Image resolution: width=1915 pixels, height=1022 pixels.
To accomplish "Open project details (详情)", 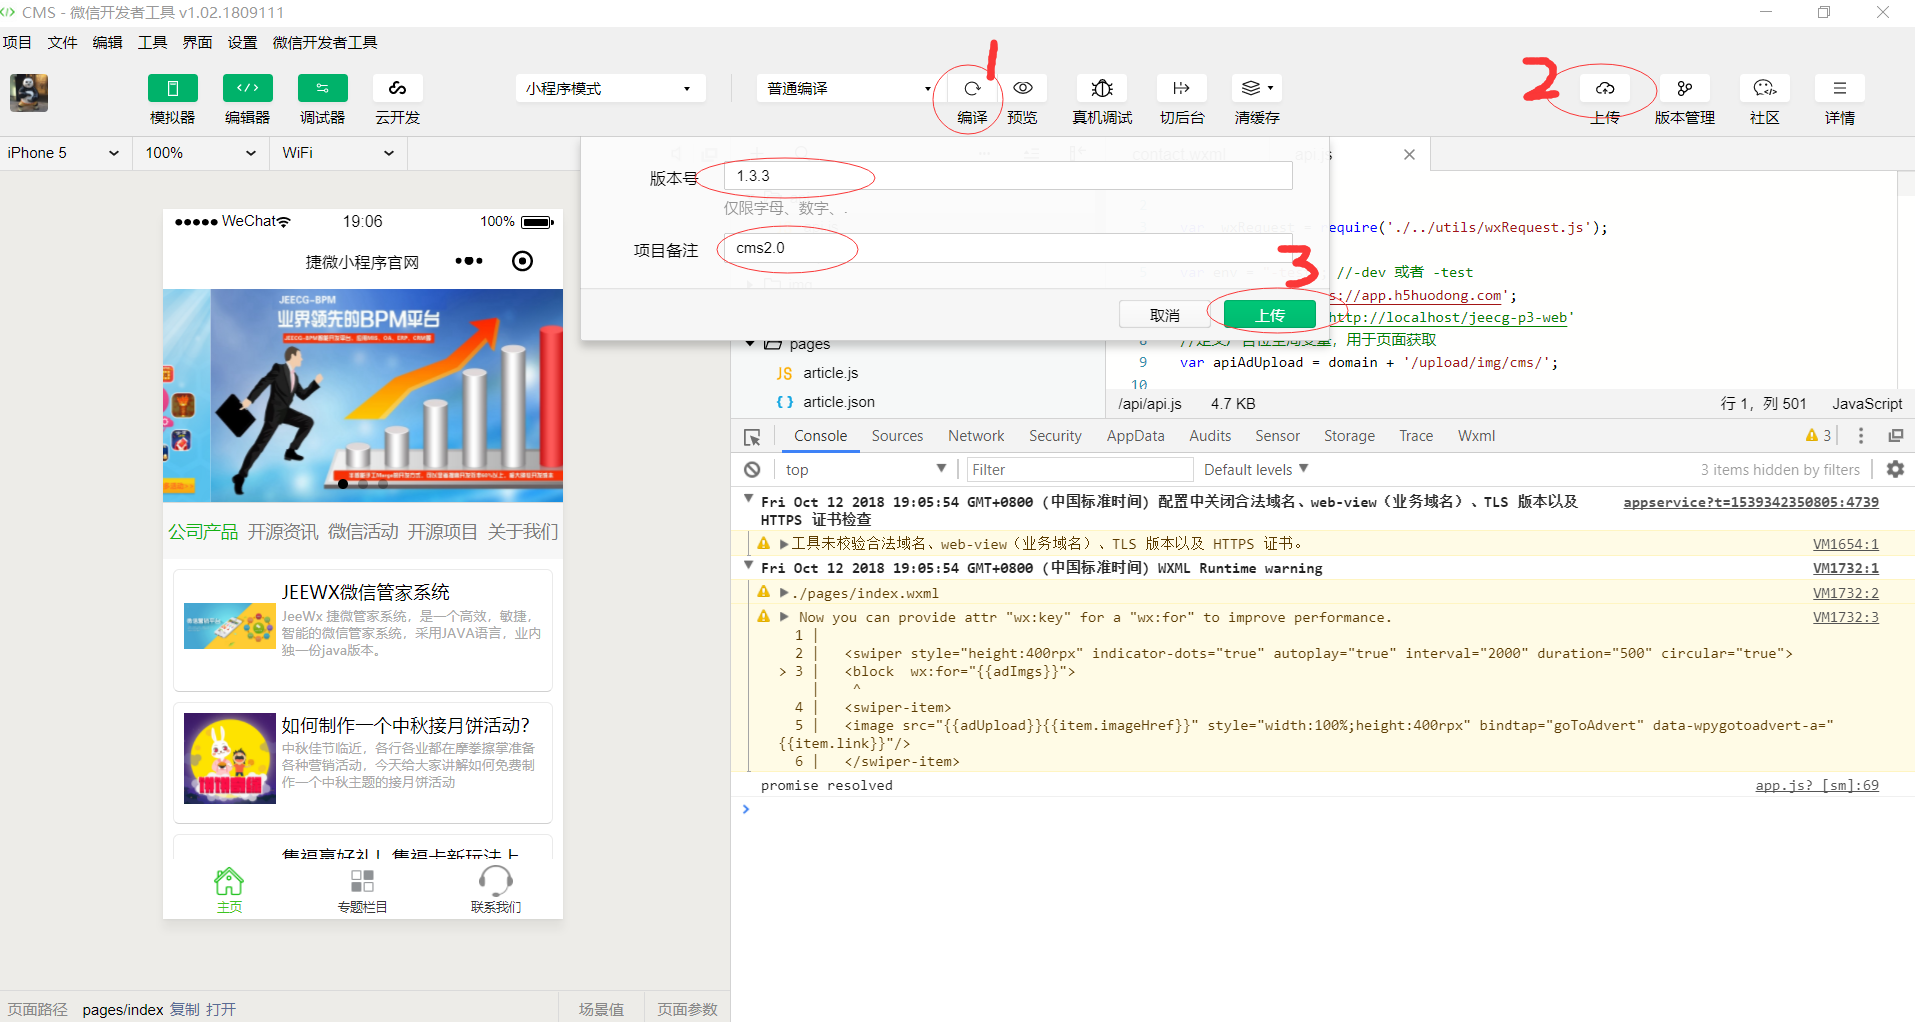I will 1840,88.
